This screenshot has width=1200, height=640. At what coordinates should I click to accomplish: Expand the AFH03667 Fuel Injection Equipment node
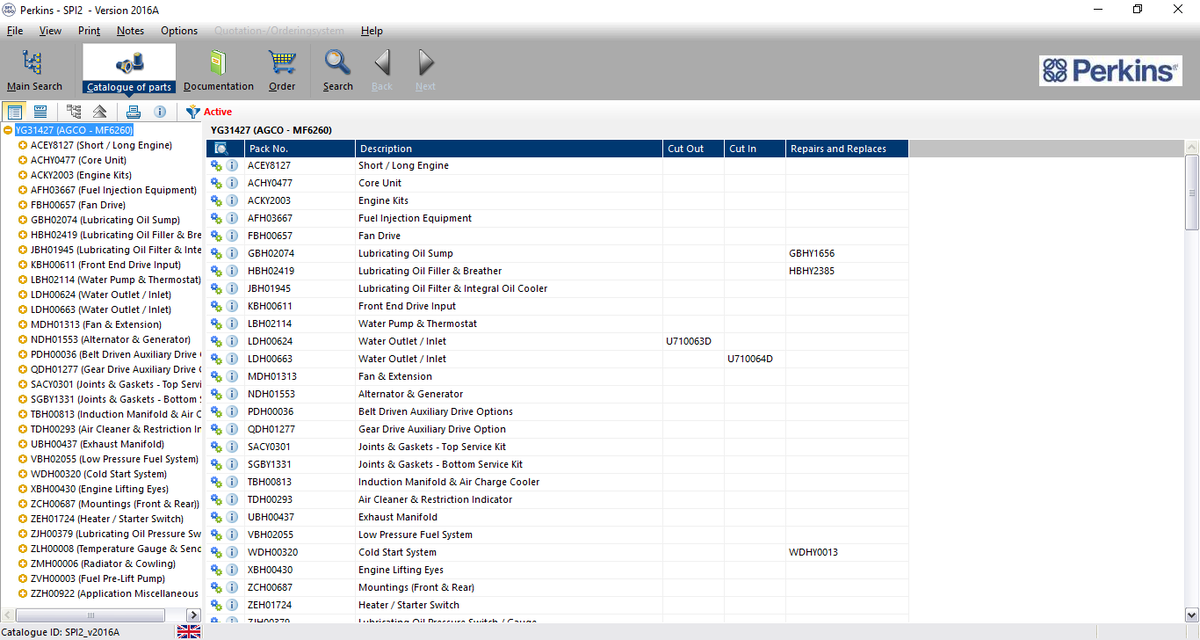(22, 190)
